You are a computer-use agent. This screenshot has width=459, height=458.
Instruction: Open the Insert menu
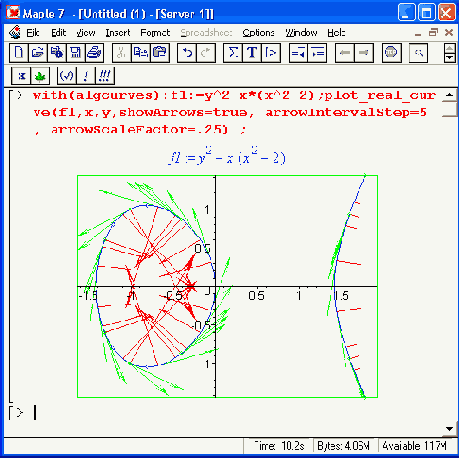pyautogui.click(x=118, y=33)
